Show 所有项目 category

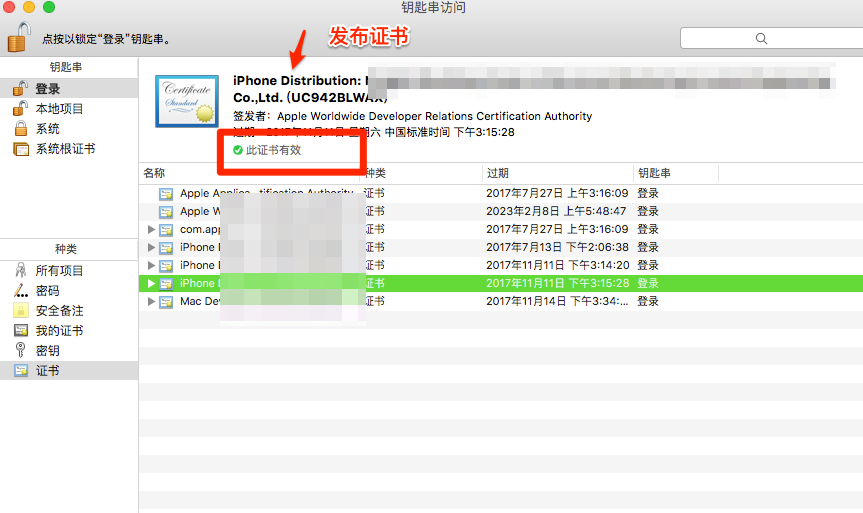69,270
